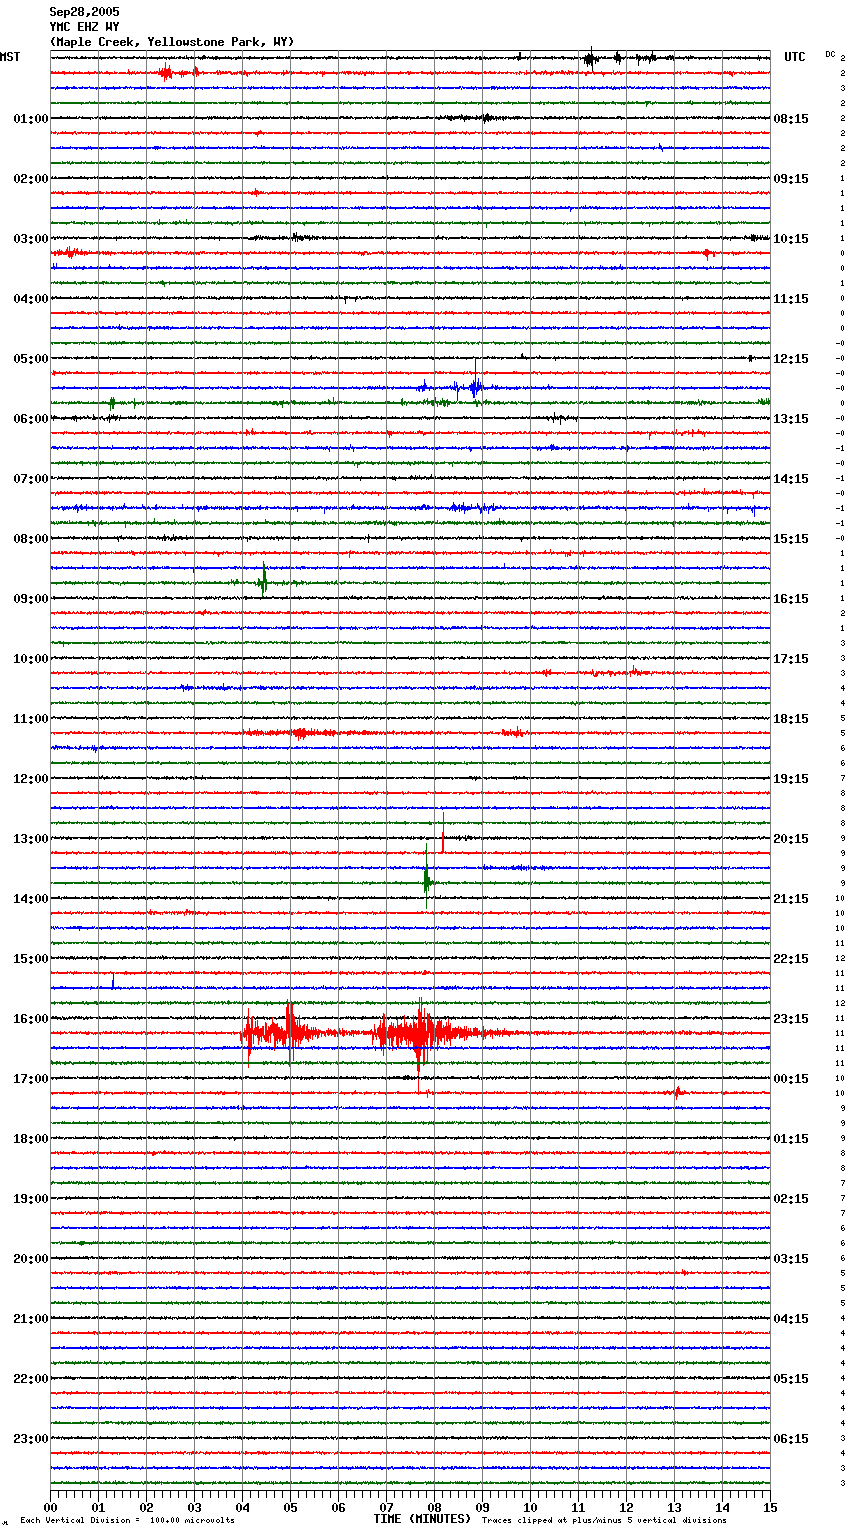The width and height of the screenshot is (850, 1534).
Task: Click the 05 minute tick label on the bottom axis
Action: pos(290,1507)
